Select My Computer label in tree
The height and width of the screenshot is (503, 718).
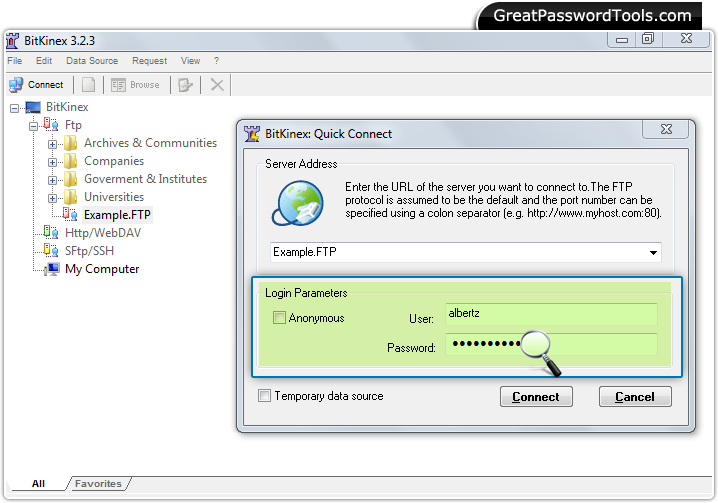(102, 269)
